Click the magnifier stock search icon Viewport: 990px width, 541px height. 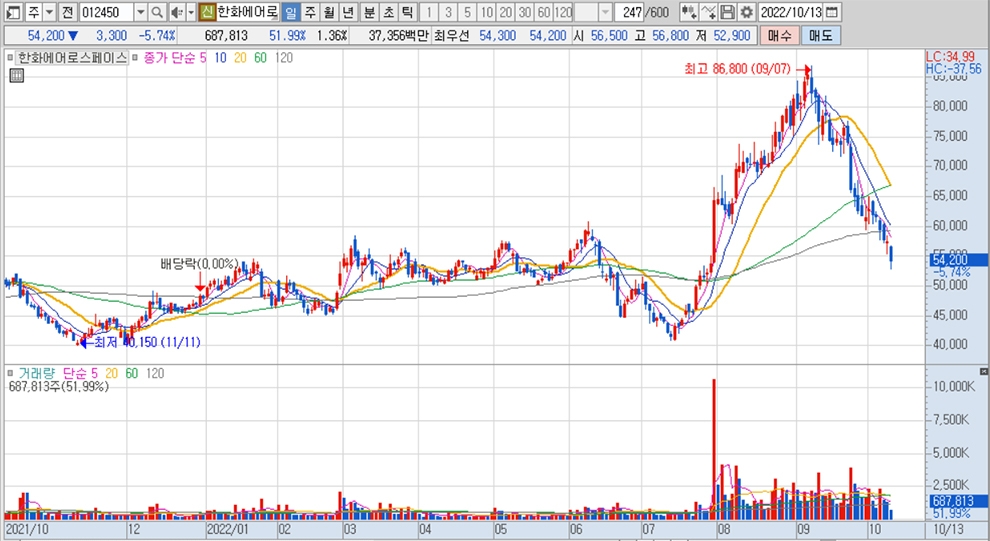click(x=157, y=12)
